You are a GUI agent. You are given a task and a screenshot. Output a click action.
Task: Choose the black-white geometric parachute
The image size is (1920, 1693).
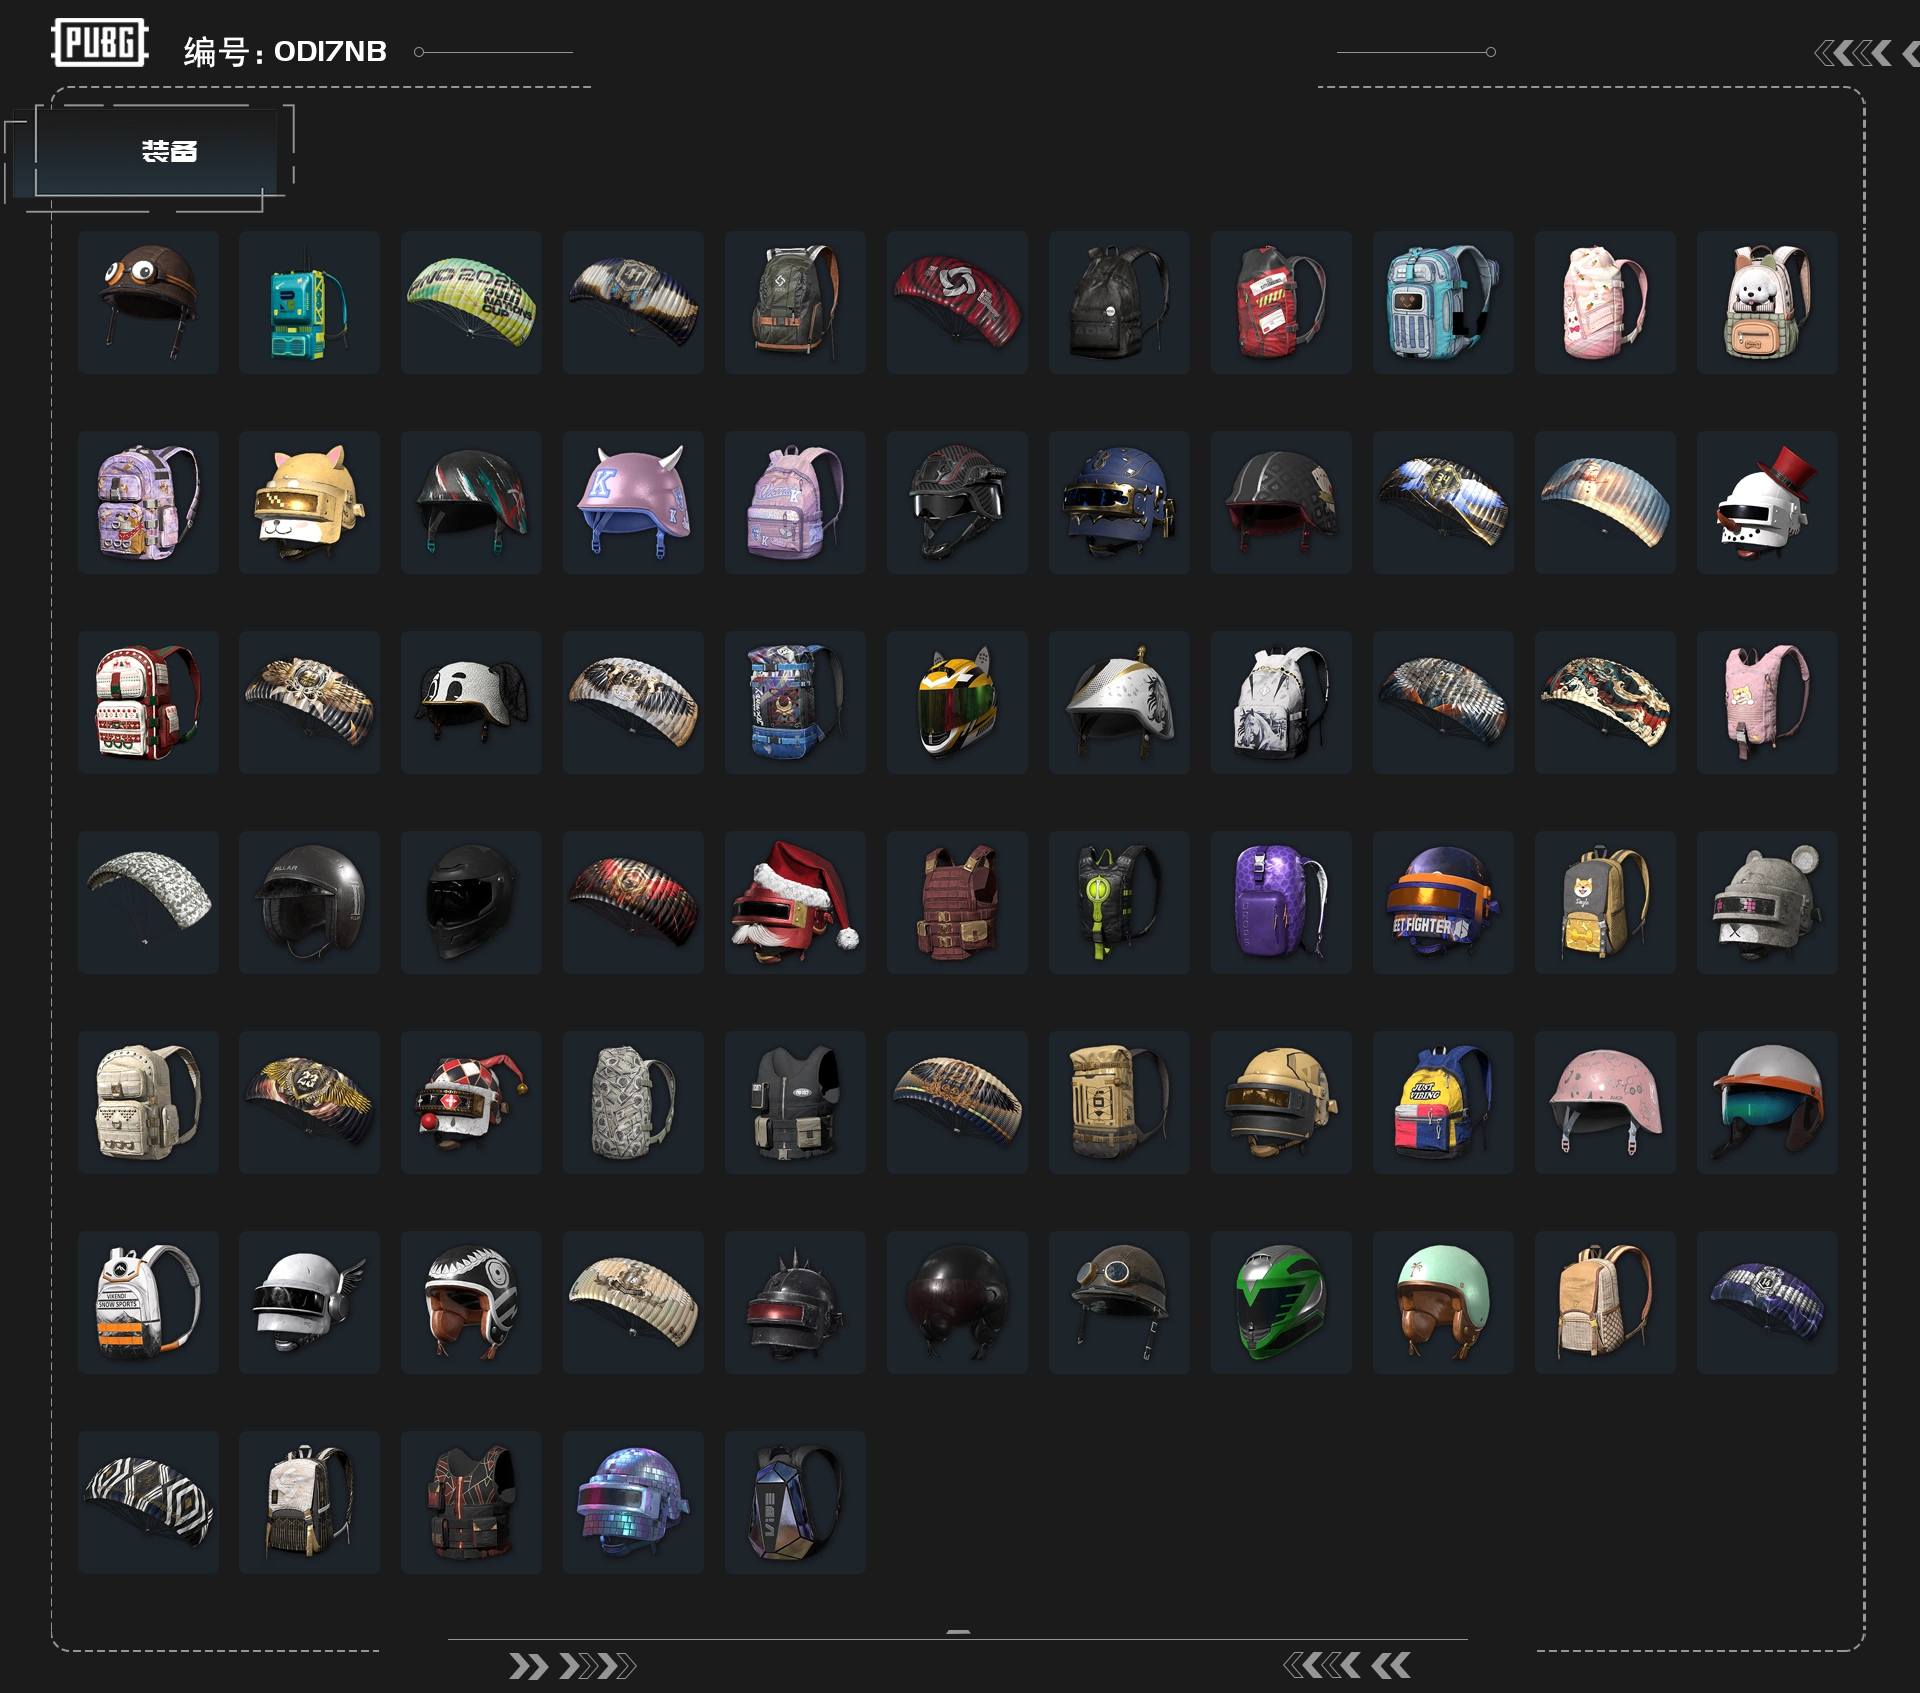[148, 1502]
